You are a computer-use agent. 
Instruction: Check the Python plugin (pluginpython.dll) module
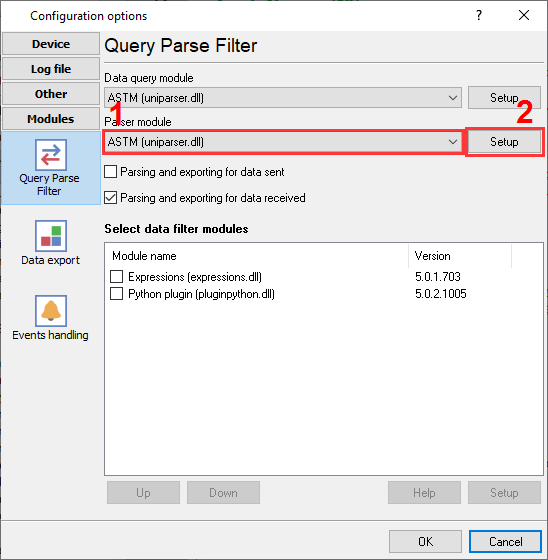pos(116,294)
